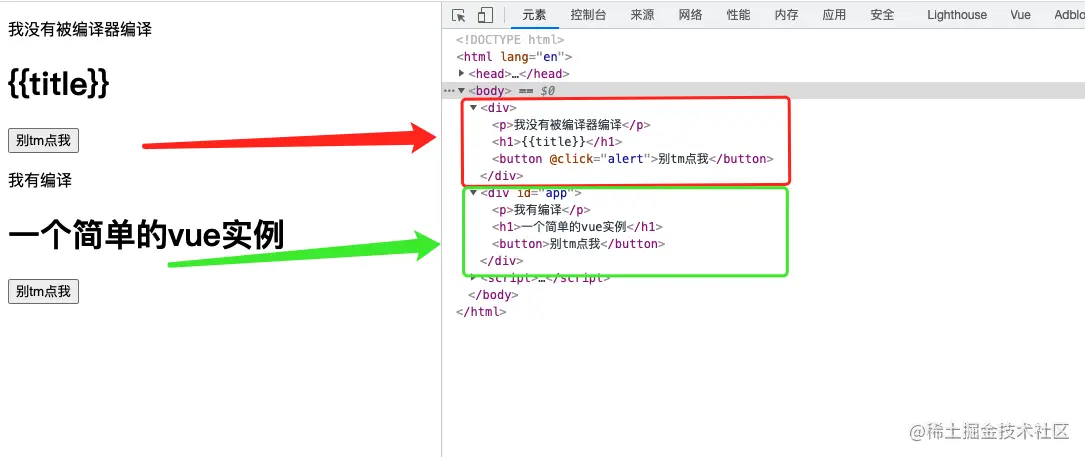Select the <!DOCTYPE html> line
The image size is (1085, 457).
click(511, 39)
